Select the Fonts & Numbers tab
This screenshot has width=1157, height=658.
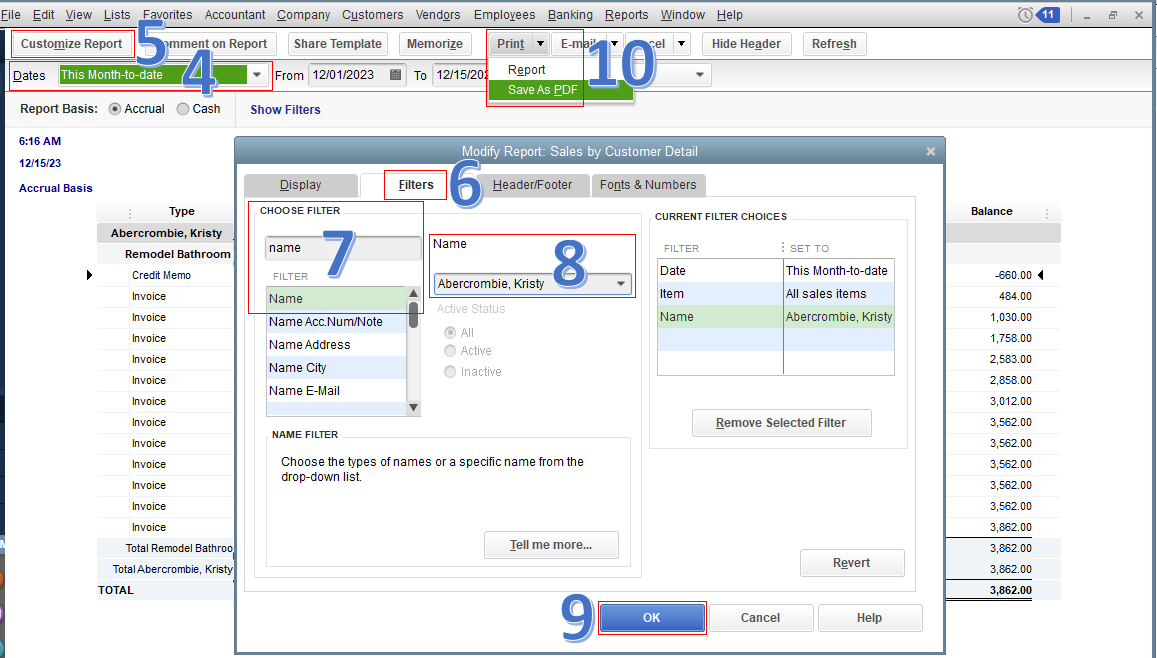[648, 185]
